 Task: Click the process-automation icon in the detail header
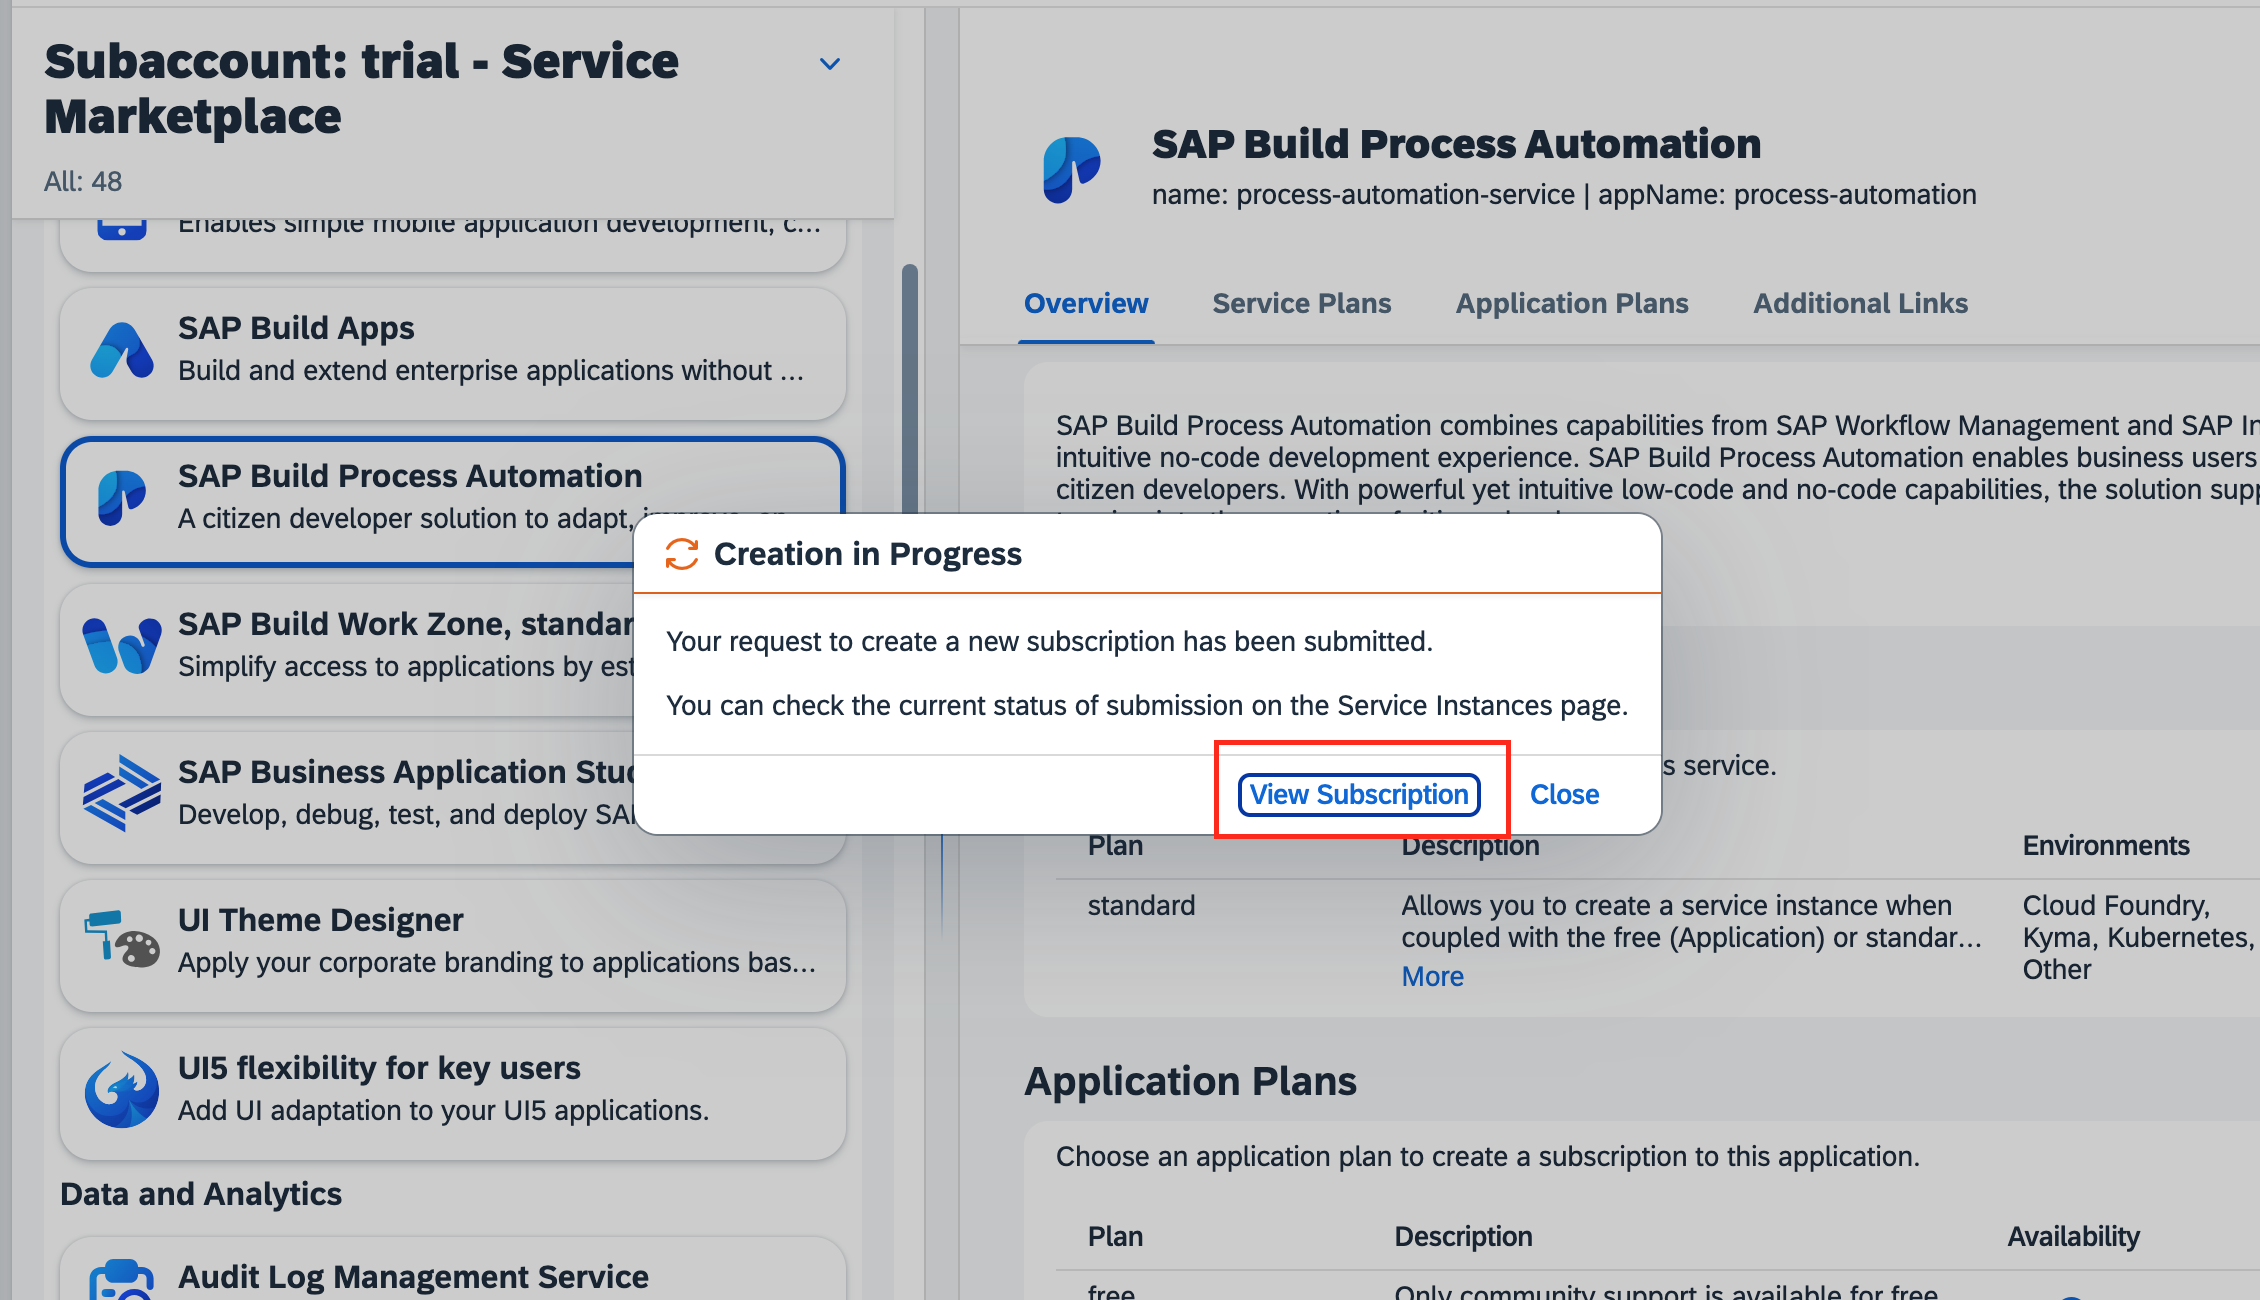coord(1074,168)
